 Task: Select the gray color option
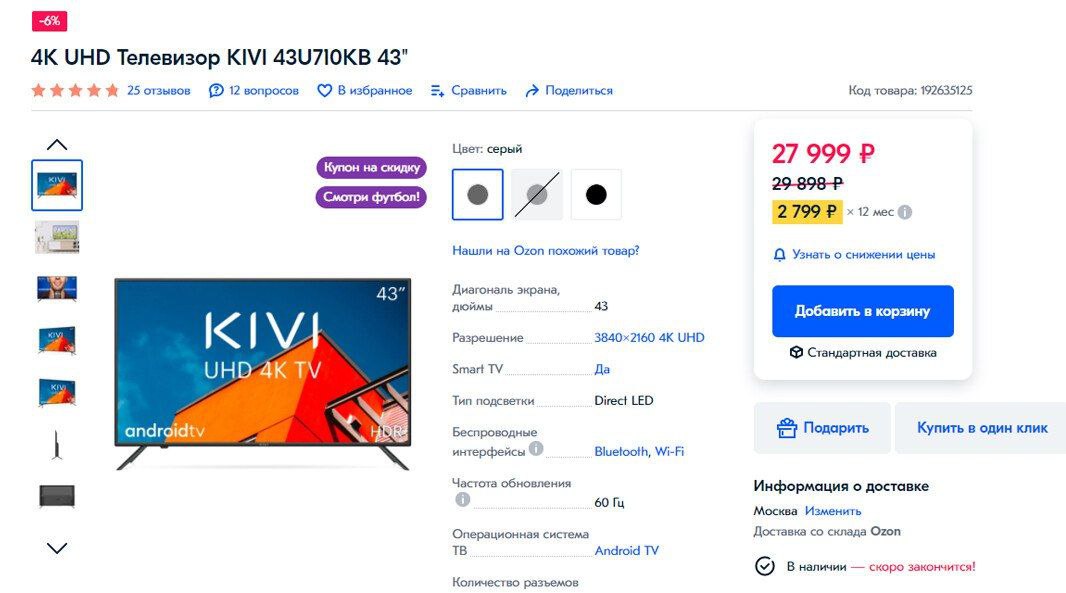click(x=478, y=194)
